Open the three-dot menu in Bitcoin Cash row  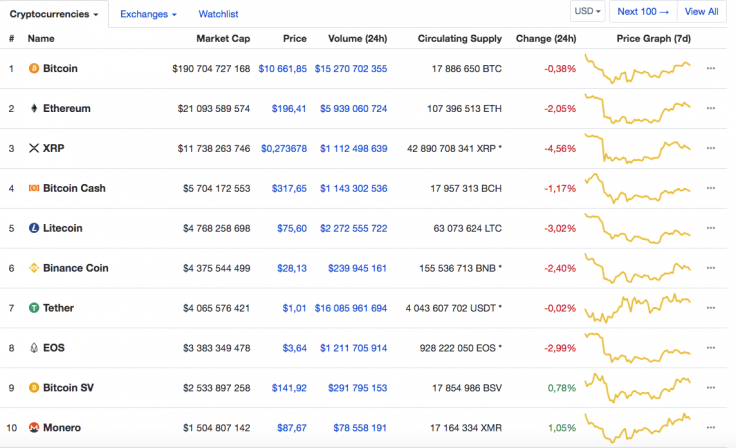(711, 188)
